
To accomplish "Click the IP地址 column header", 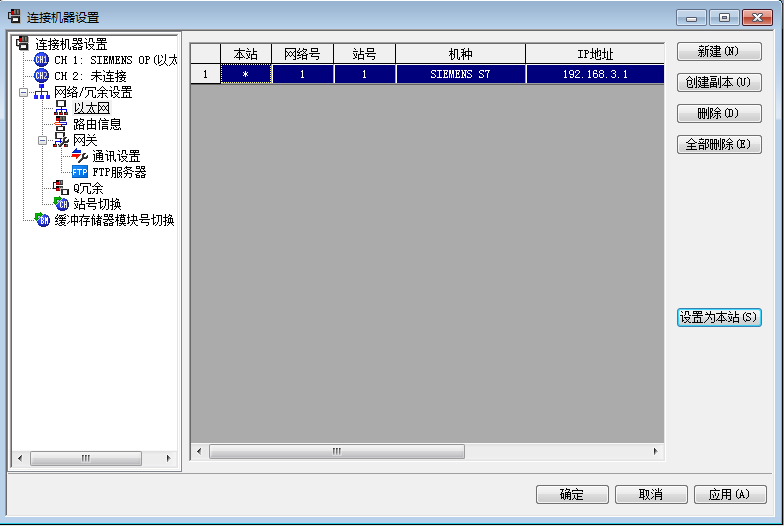I will point(595,54).
